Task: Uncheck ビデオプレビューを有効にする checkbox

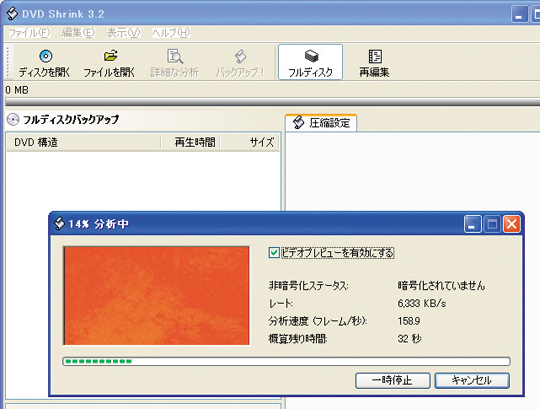Action: point(274,253)
